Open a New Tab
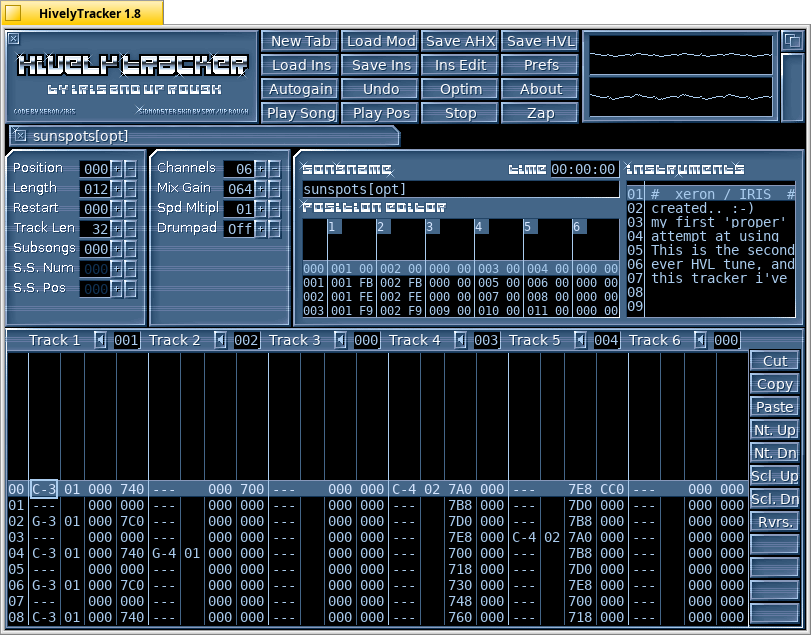Image resolution: width=811 pixels, height=635 pixels. pos(300,41)
